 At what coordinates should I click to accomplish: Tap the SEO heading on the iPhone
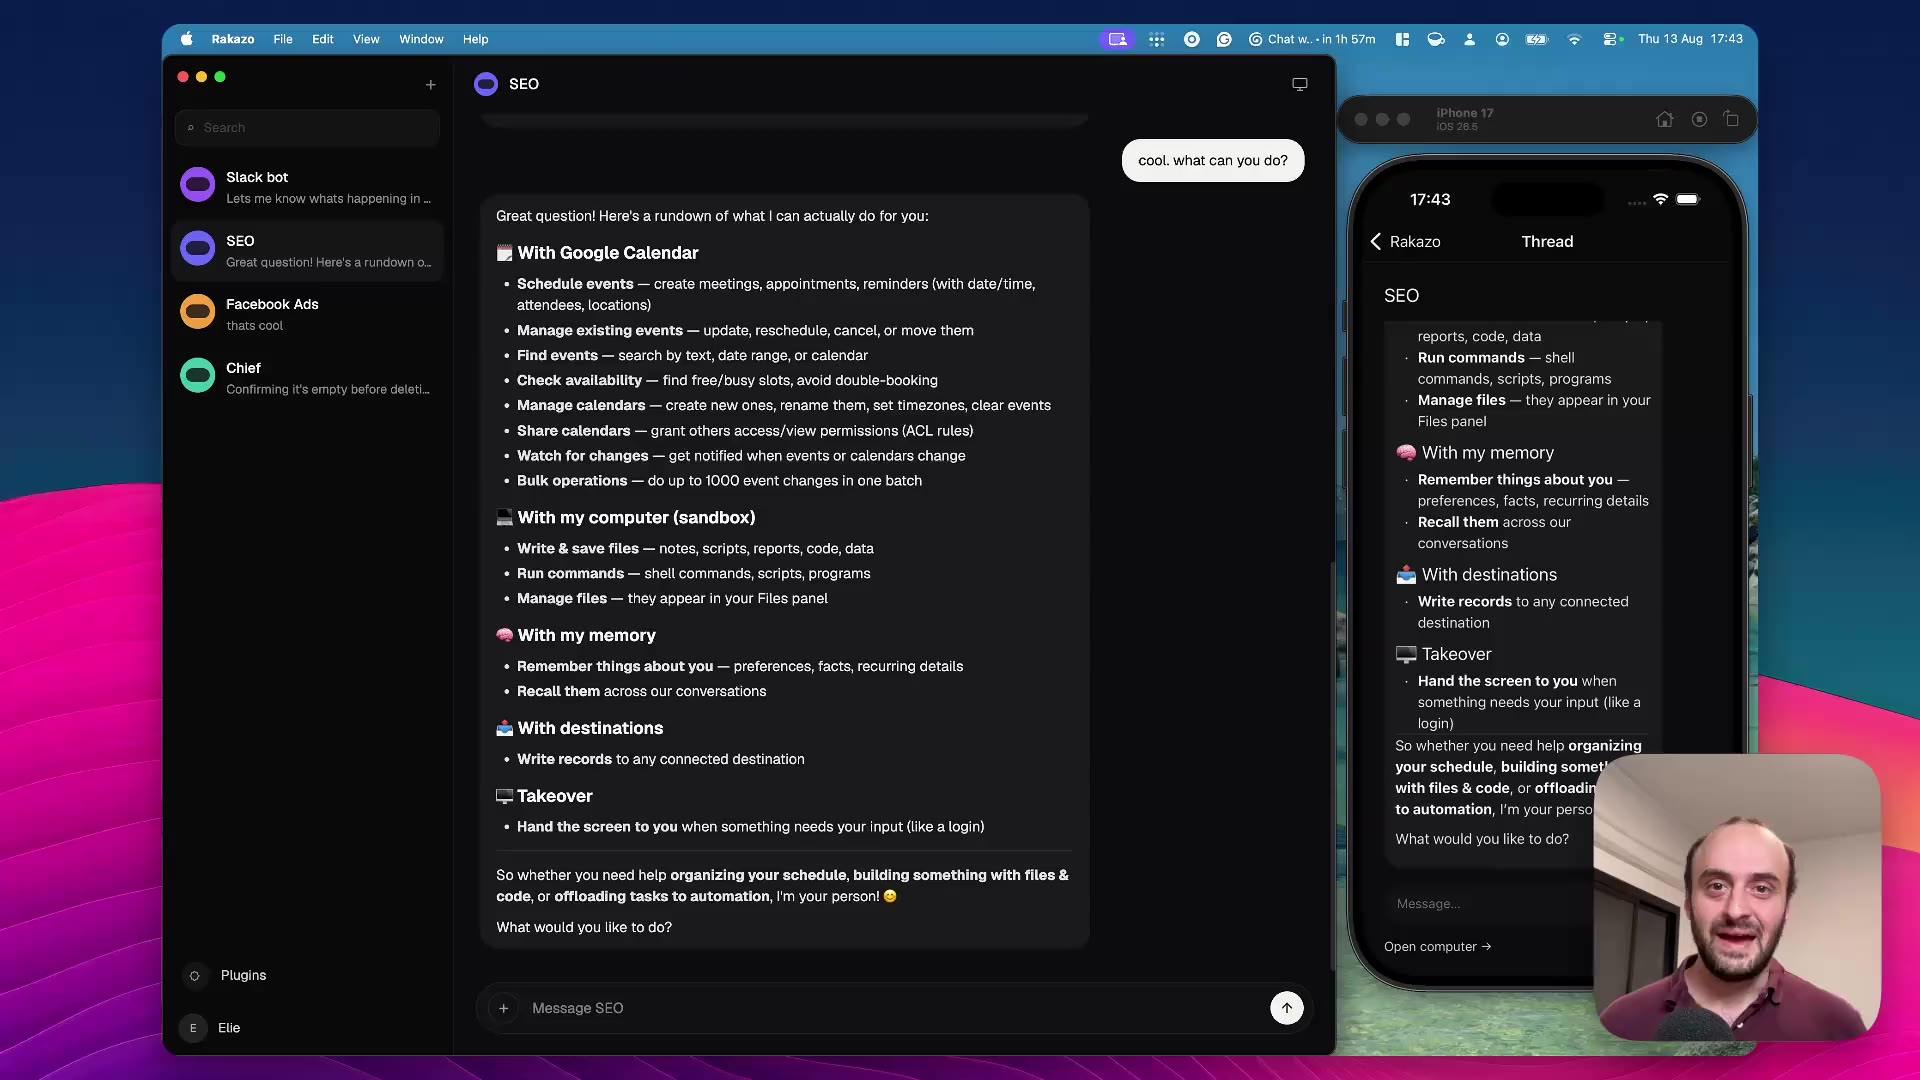coord(1401,296)
